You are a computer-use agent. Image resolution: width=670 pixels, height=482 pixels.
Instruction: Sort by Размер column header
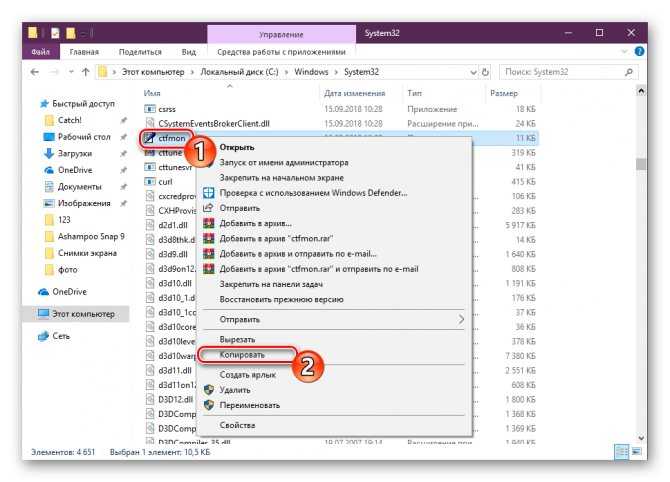[x=504, y=93]
